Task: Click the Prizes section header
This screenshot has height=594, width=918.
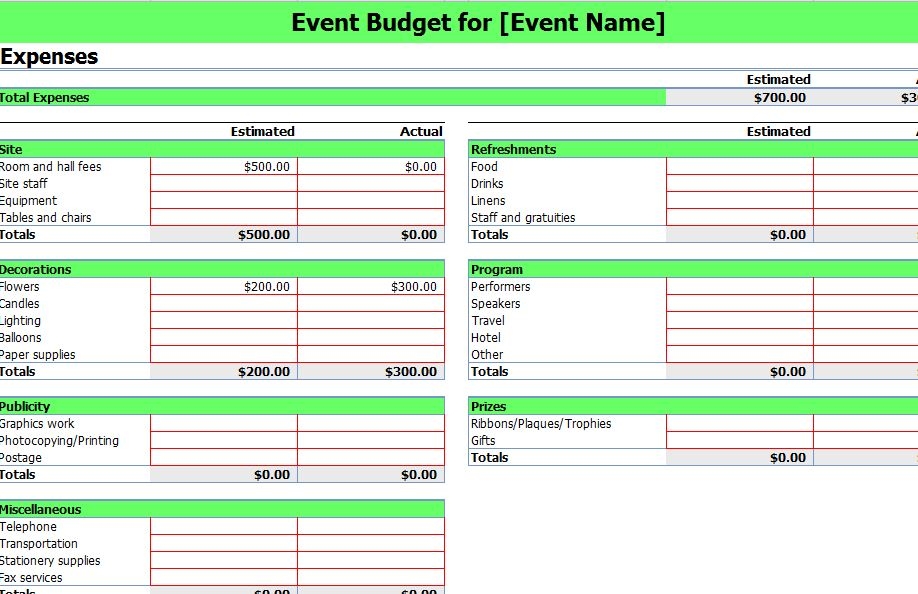Action: click(693, 406)
